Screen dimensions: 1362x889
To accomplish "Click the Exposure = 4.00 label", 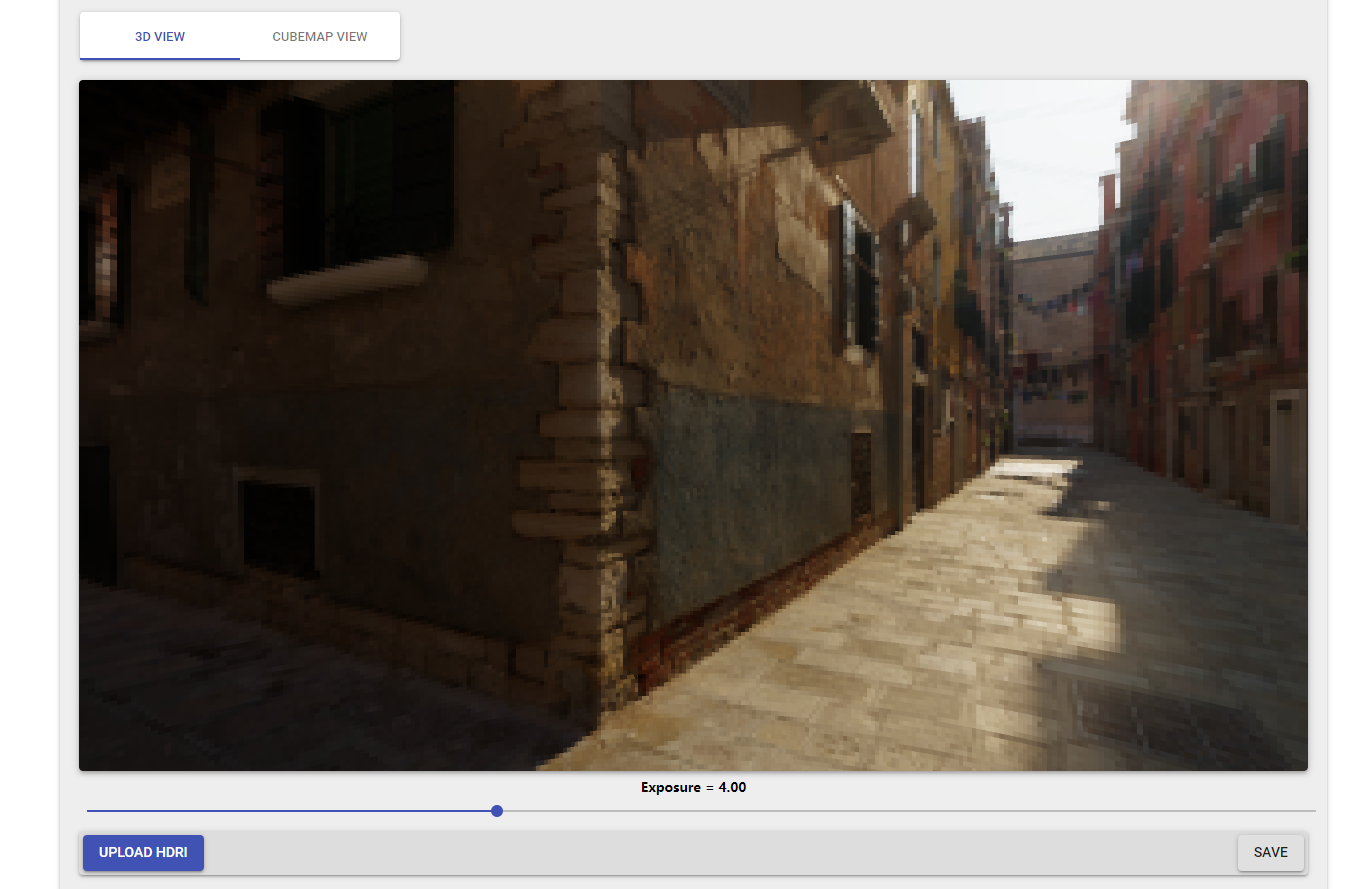I will click(x=693, y=787).
